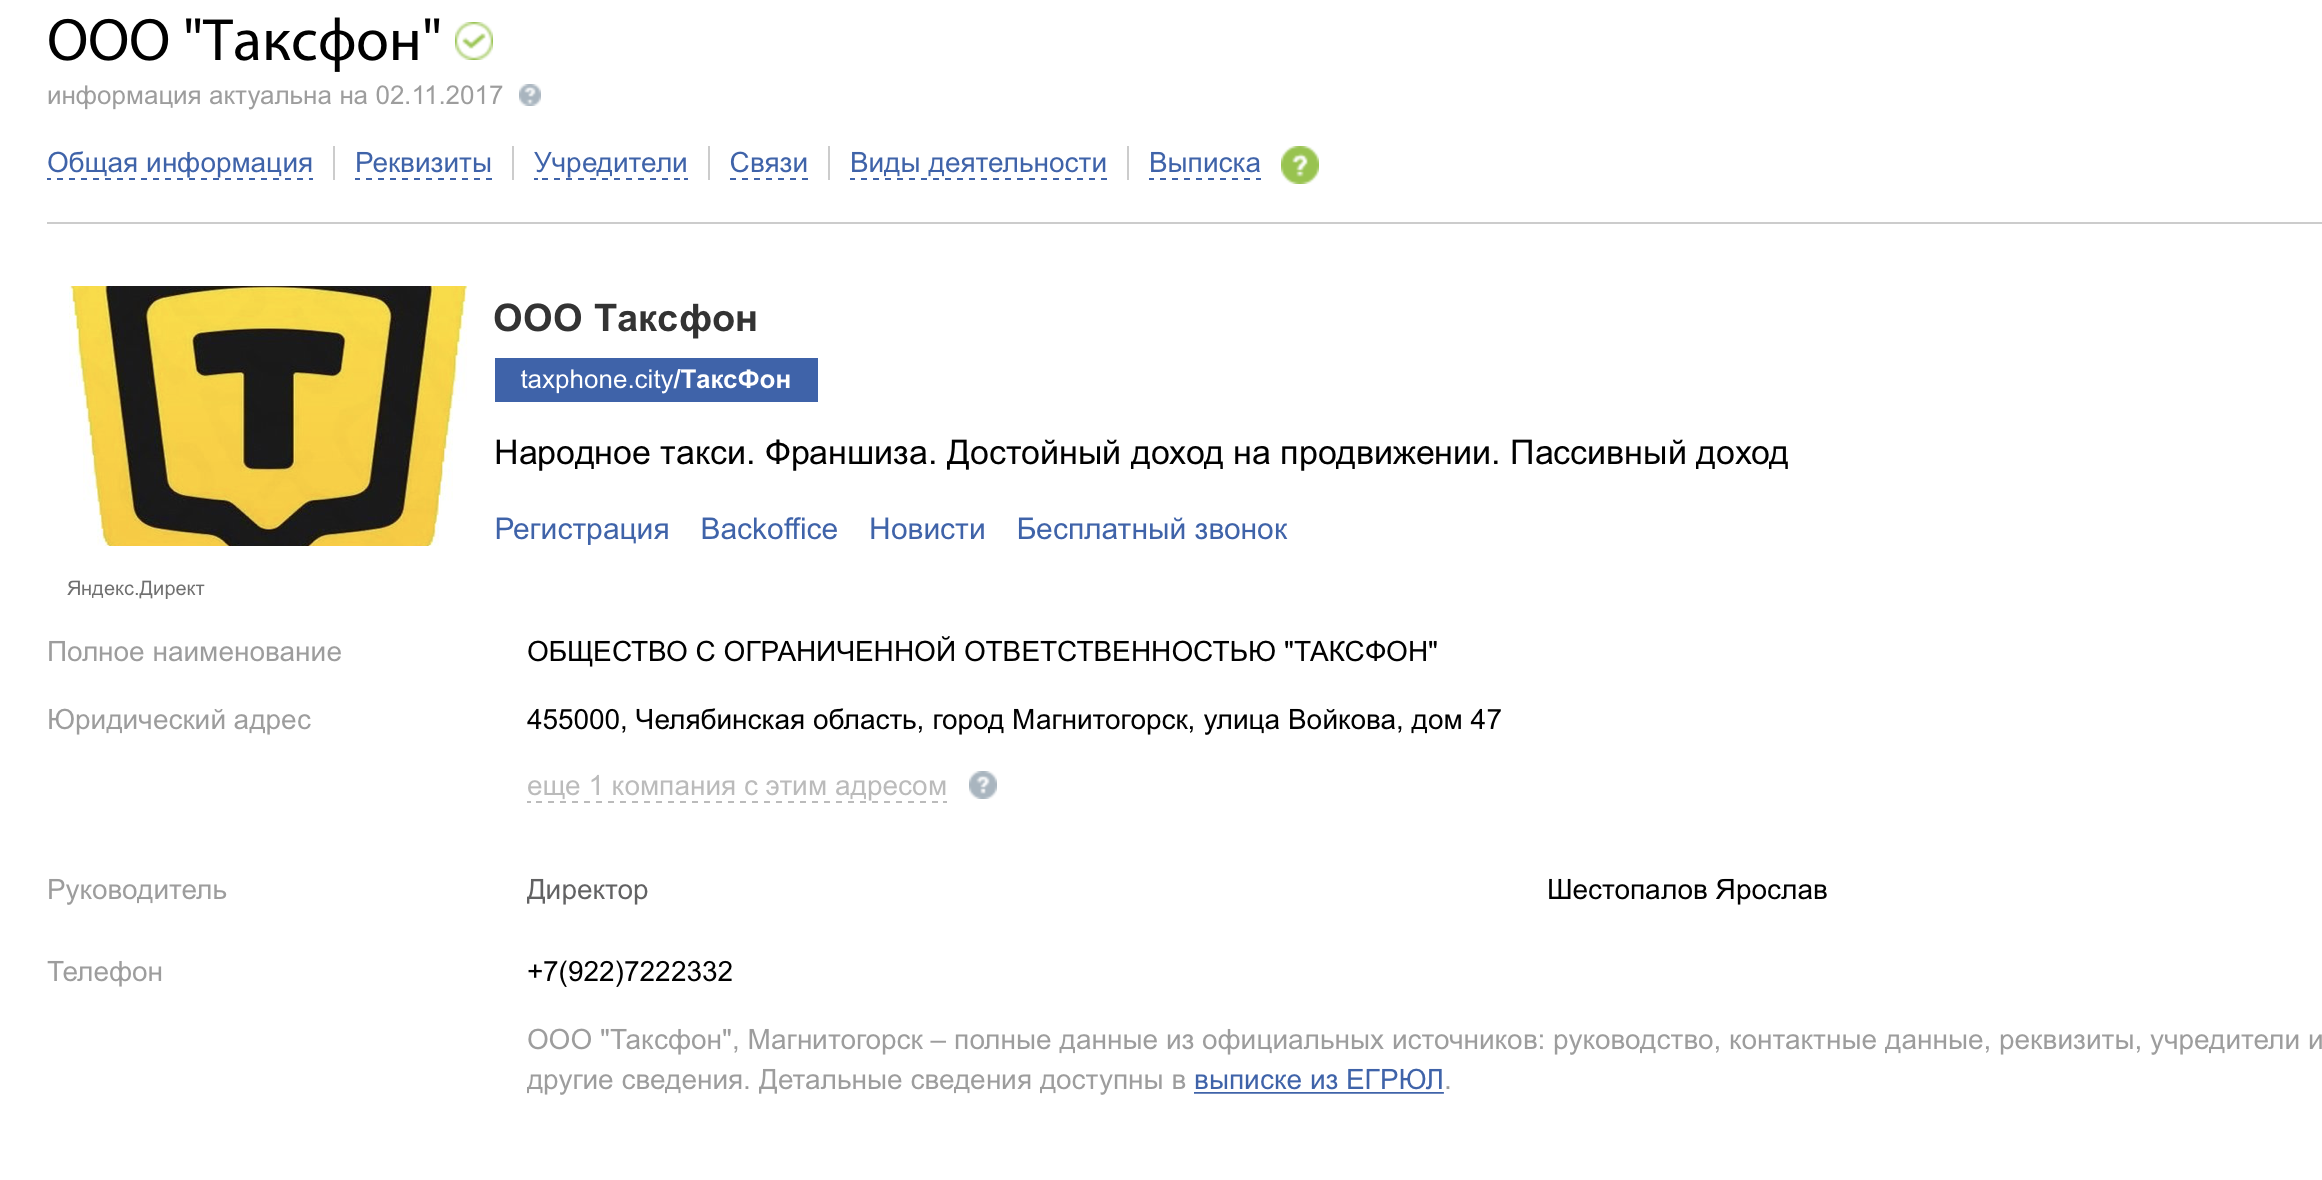The image size is (2322, 1180).
Task: Click the Яндекс.Директ label
Action: 136,589
